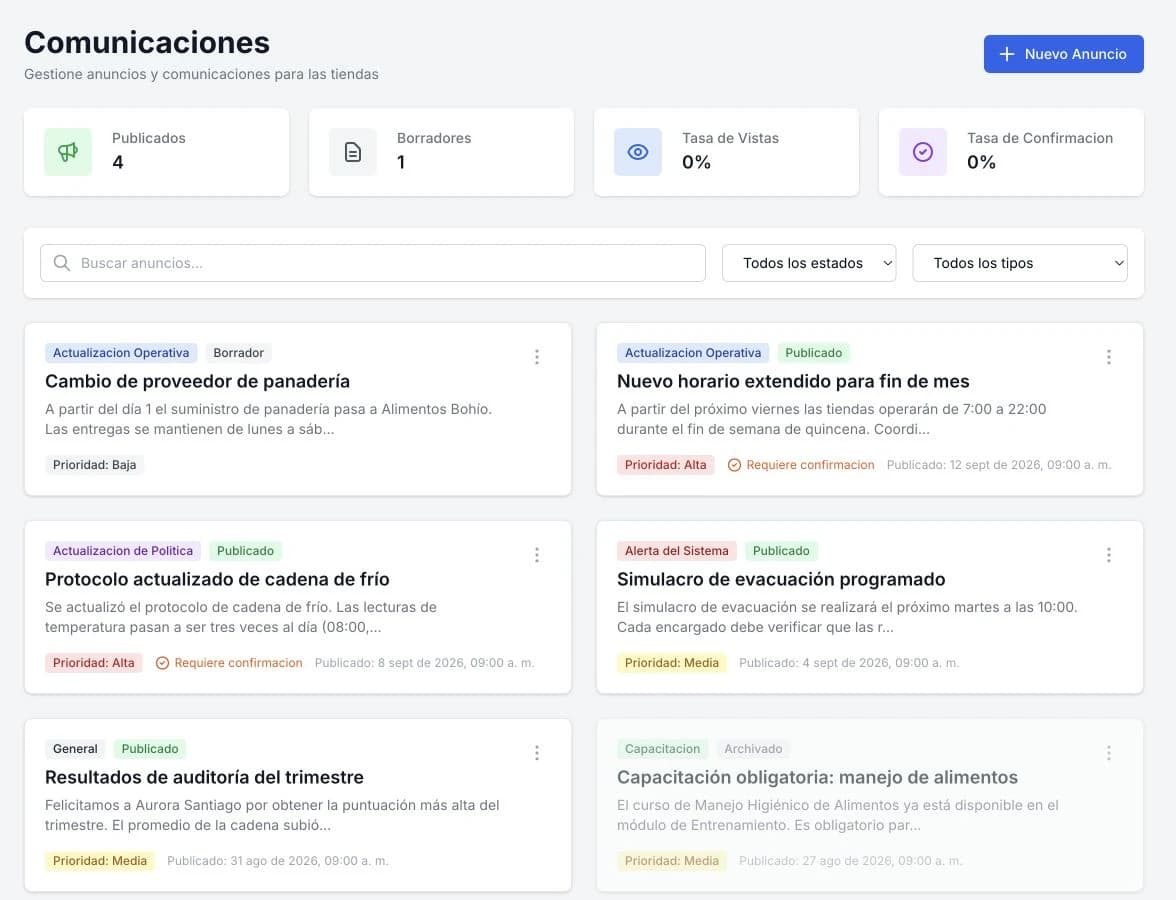Open options menu for Simulacro de evacuación programado

(1108, 555)
